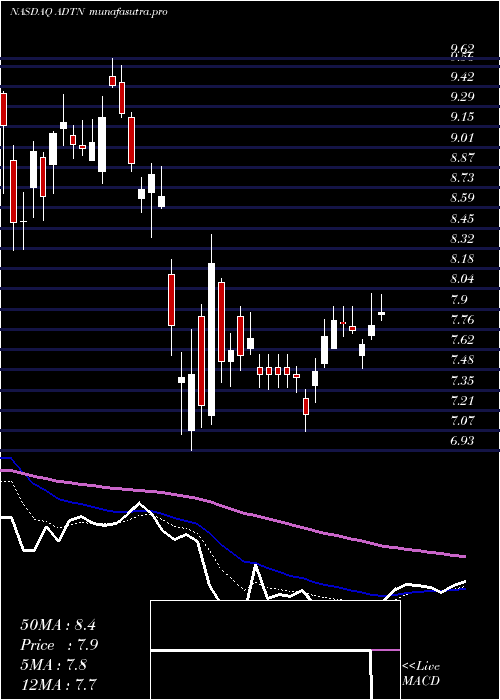Click the 9.62 price axis label
This screenshot has height=700, width=500.
tap(462, 48)
